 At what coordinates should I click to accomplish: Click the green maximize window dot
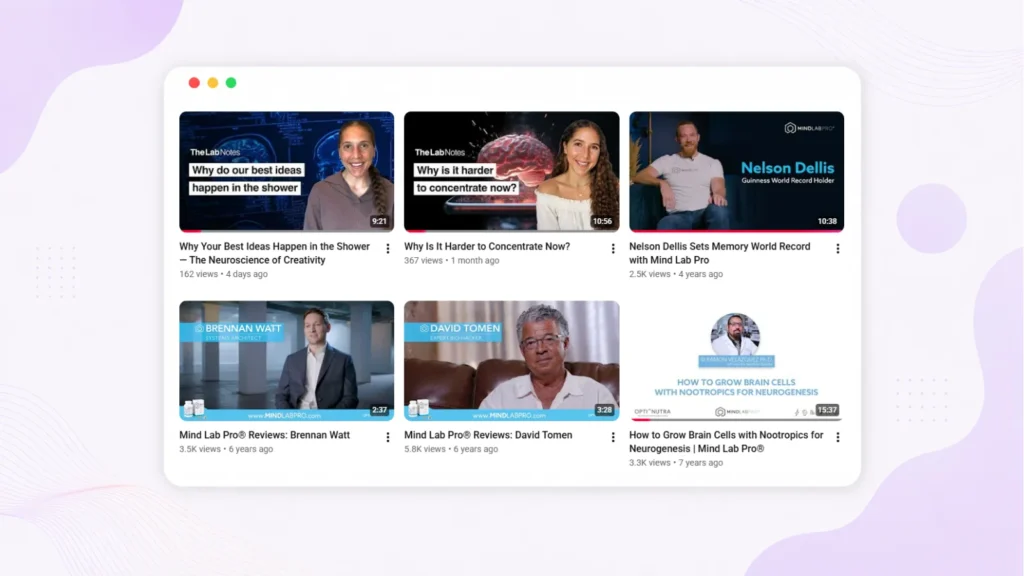tap(231, 83)
